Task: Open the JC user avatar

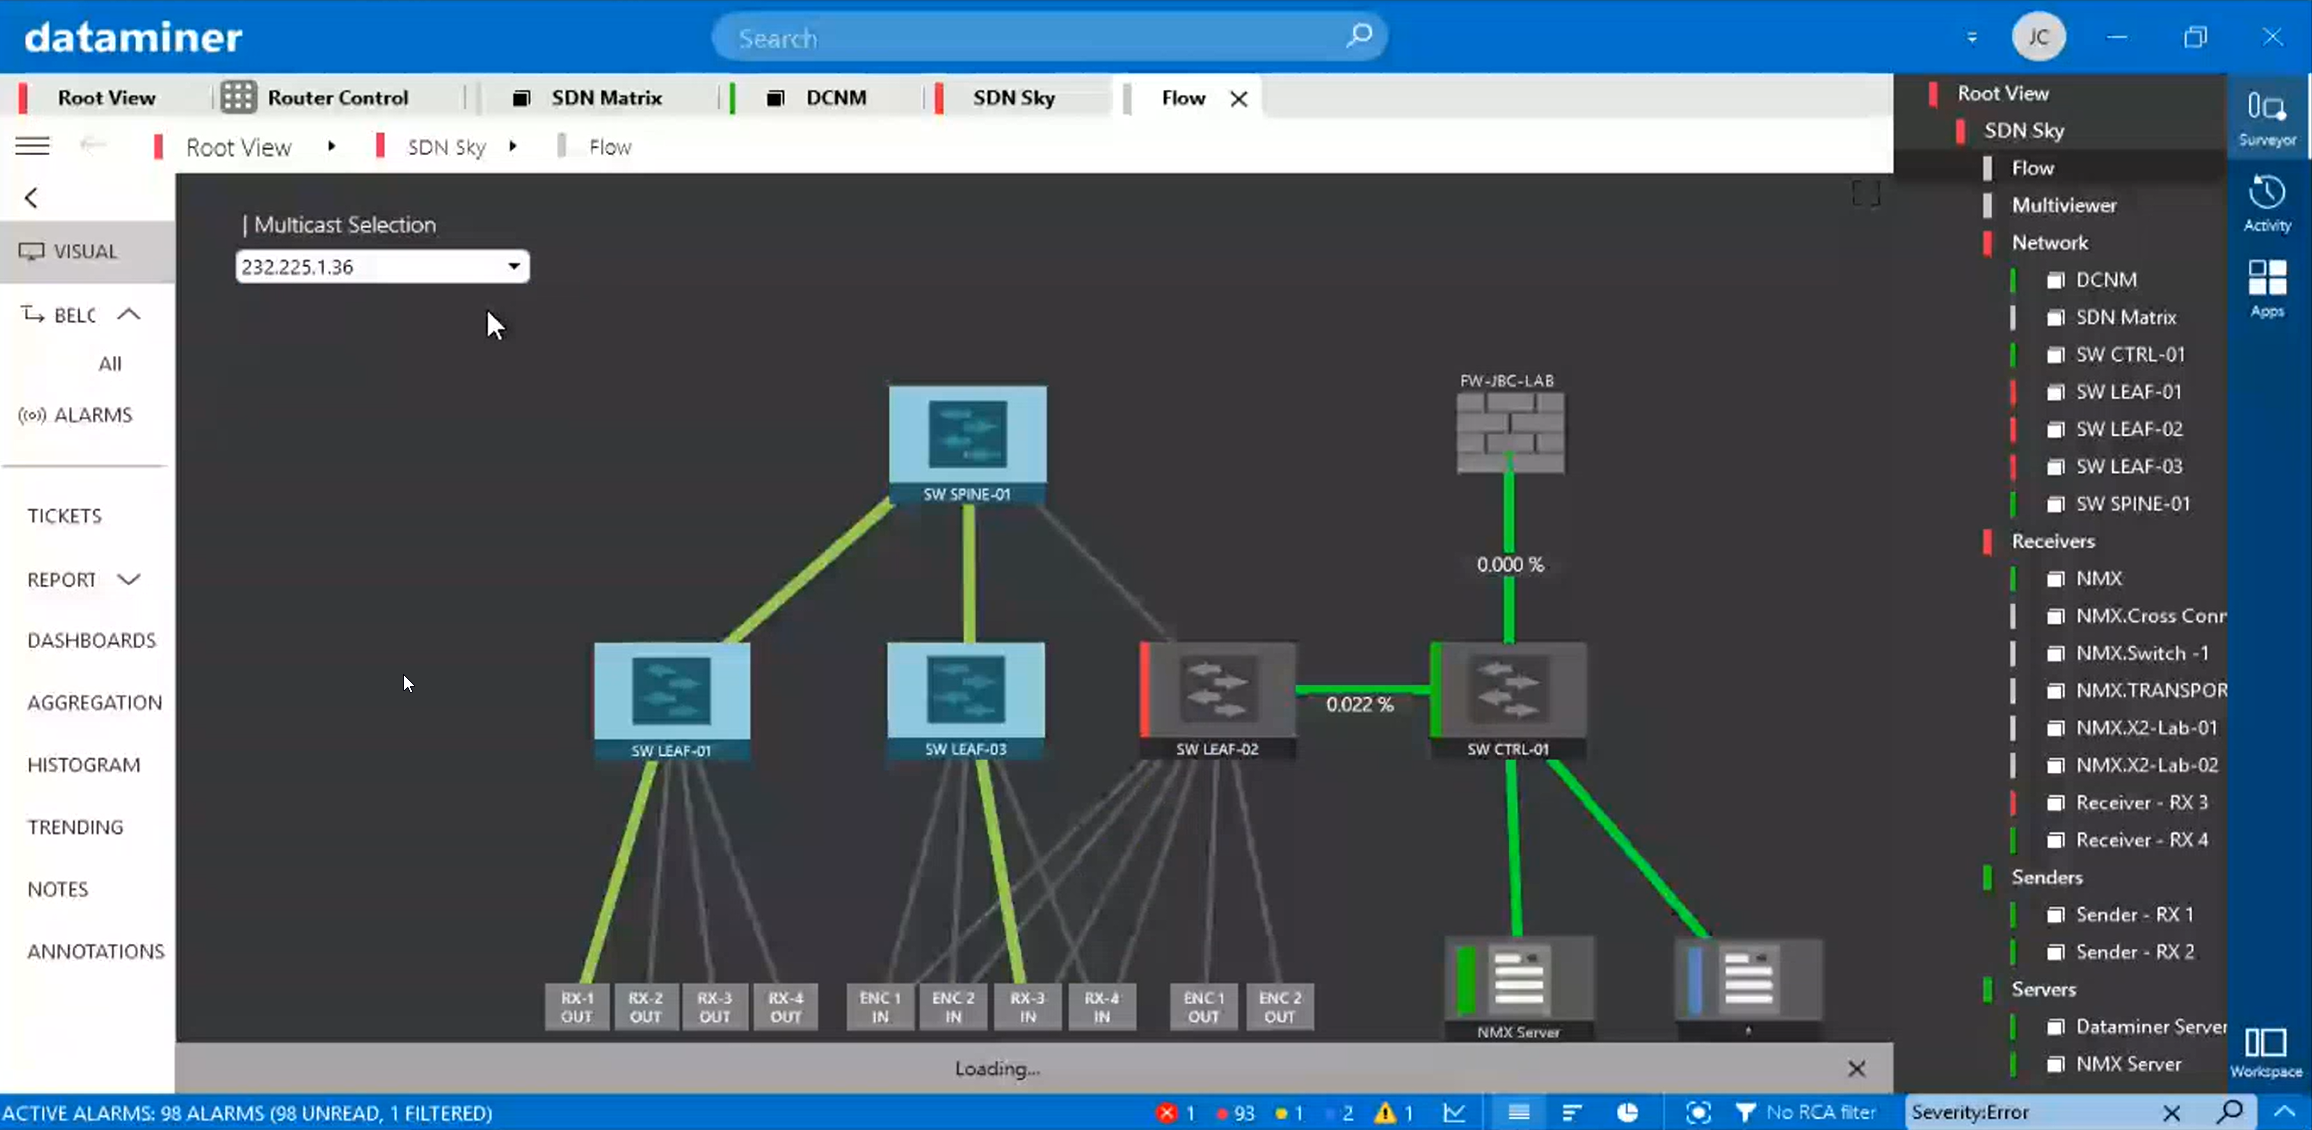Action: point(2039,37)
